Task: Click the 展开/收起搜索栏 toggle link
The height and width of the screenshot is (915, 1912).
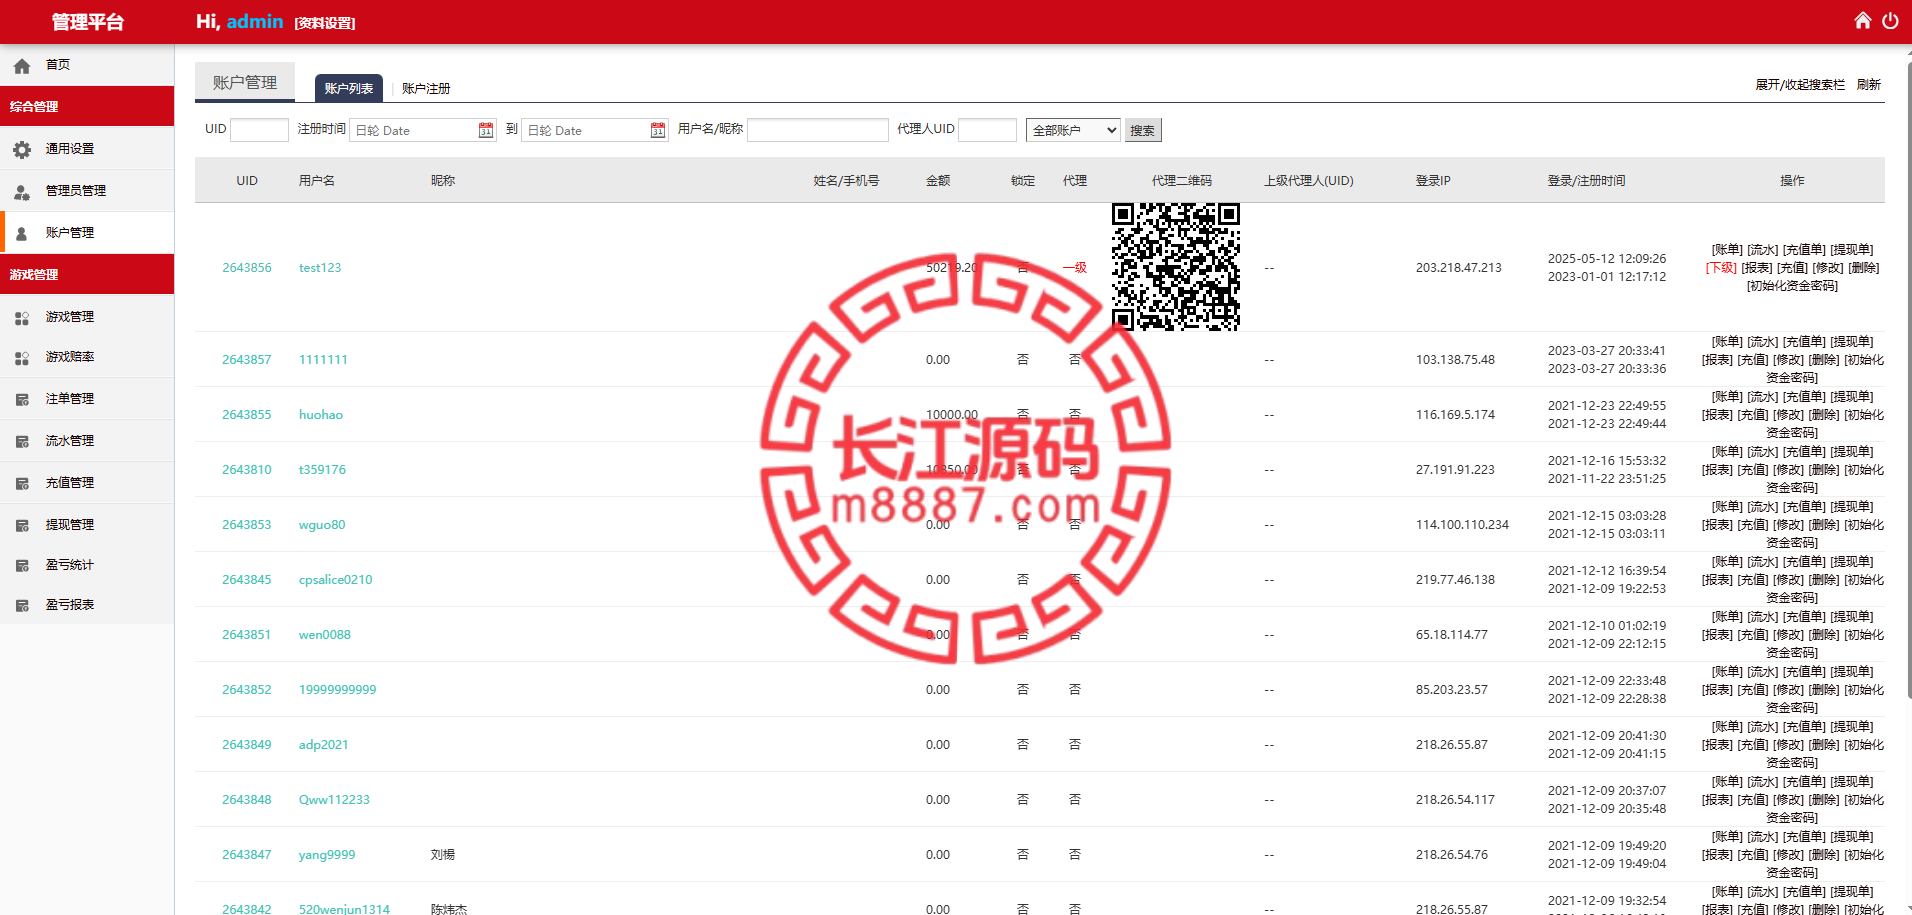Action: point(1800,85)
